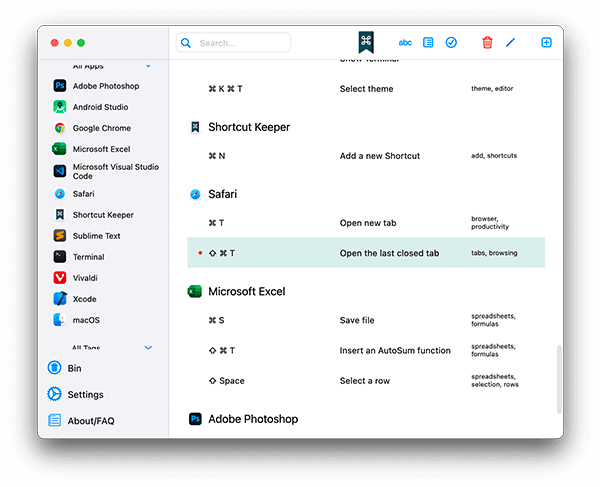
Task: Select the 'Insert an AutoSum function' row
Action: tap(366, 350)
